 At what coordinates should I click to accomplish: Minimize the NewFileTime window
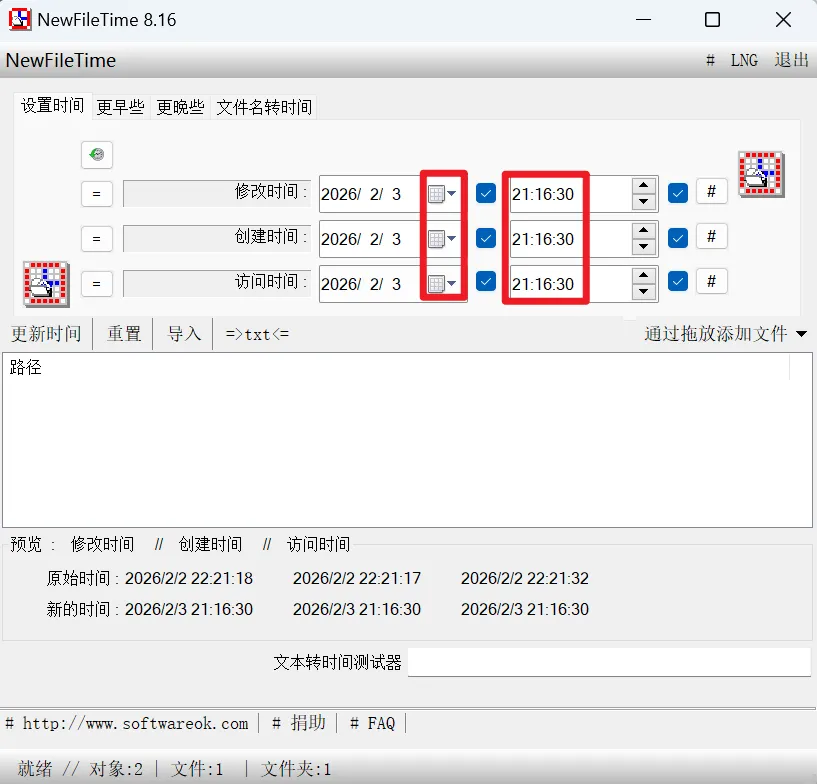[x=643, y=20]
